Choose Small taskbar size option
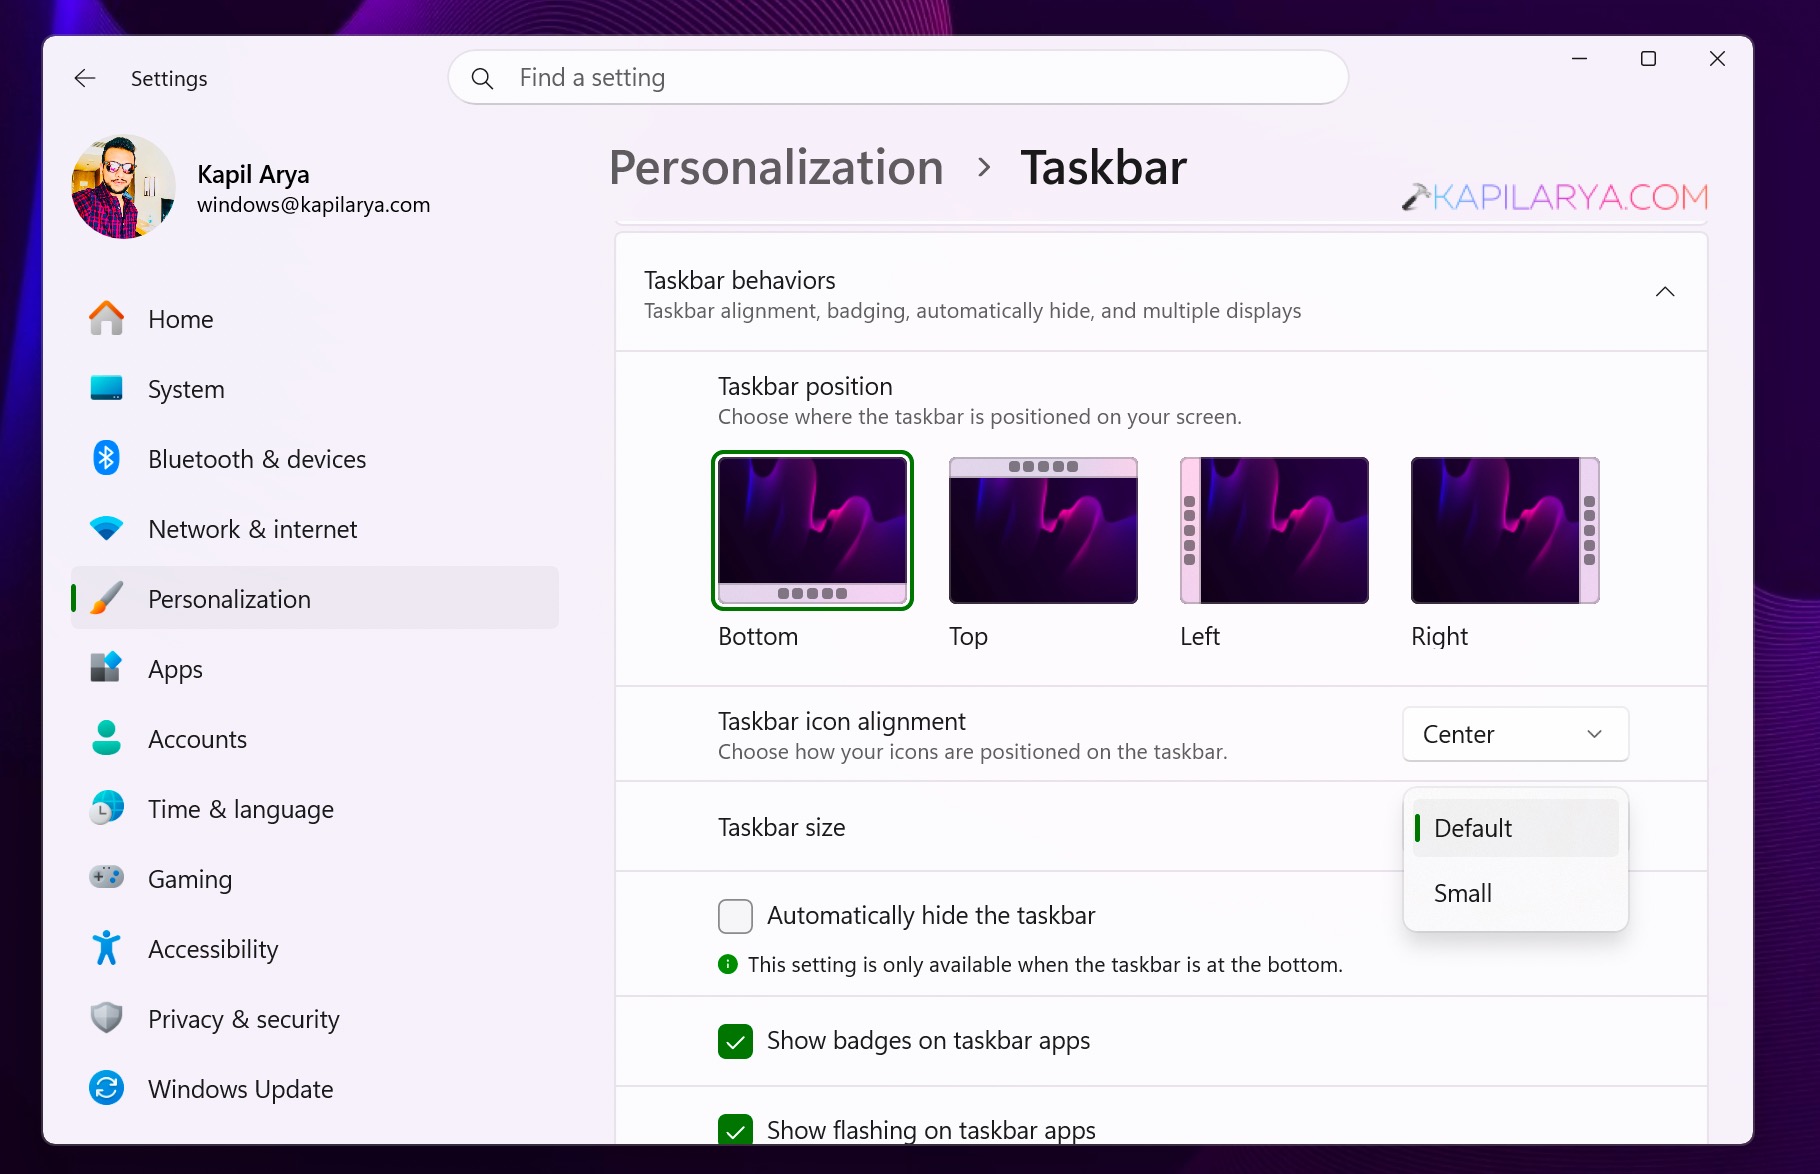 click(x=1515, y=893)
